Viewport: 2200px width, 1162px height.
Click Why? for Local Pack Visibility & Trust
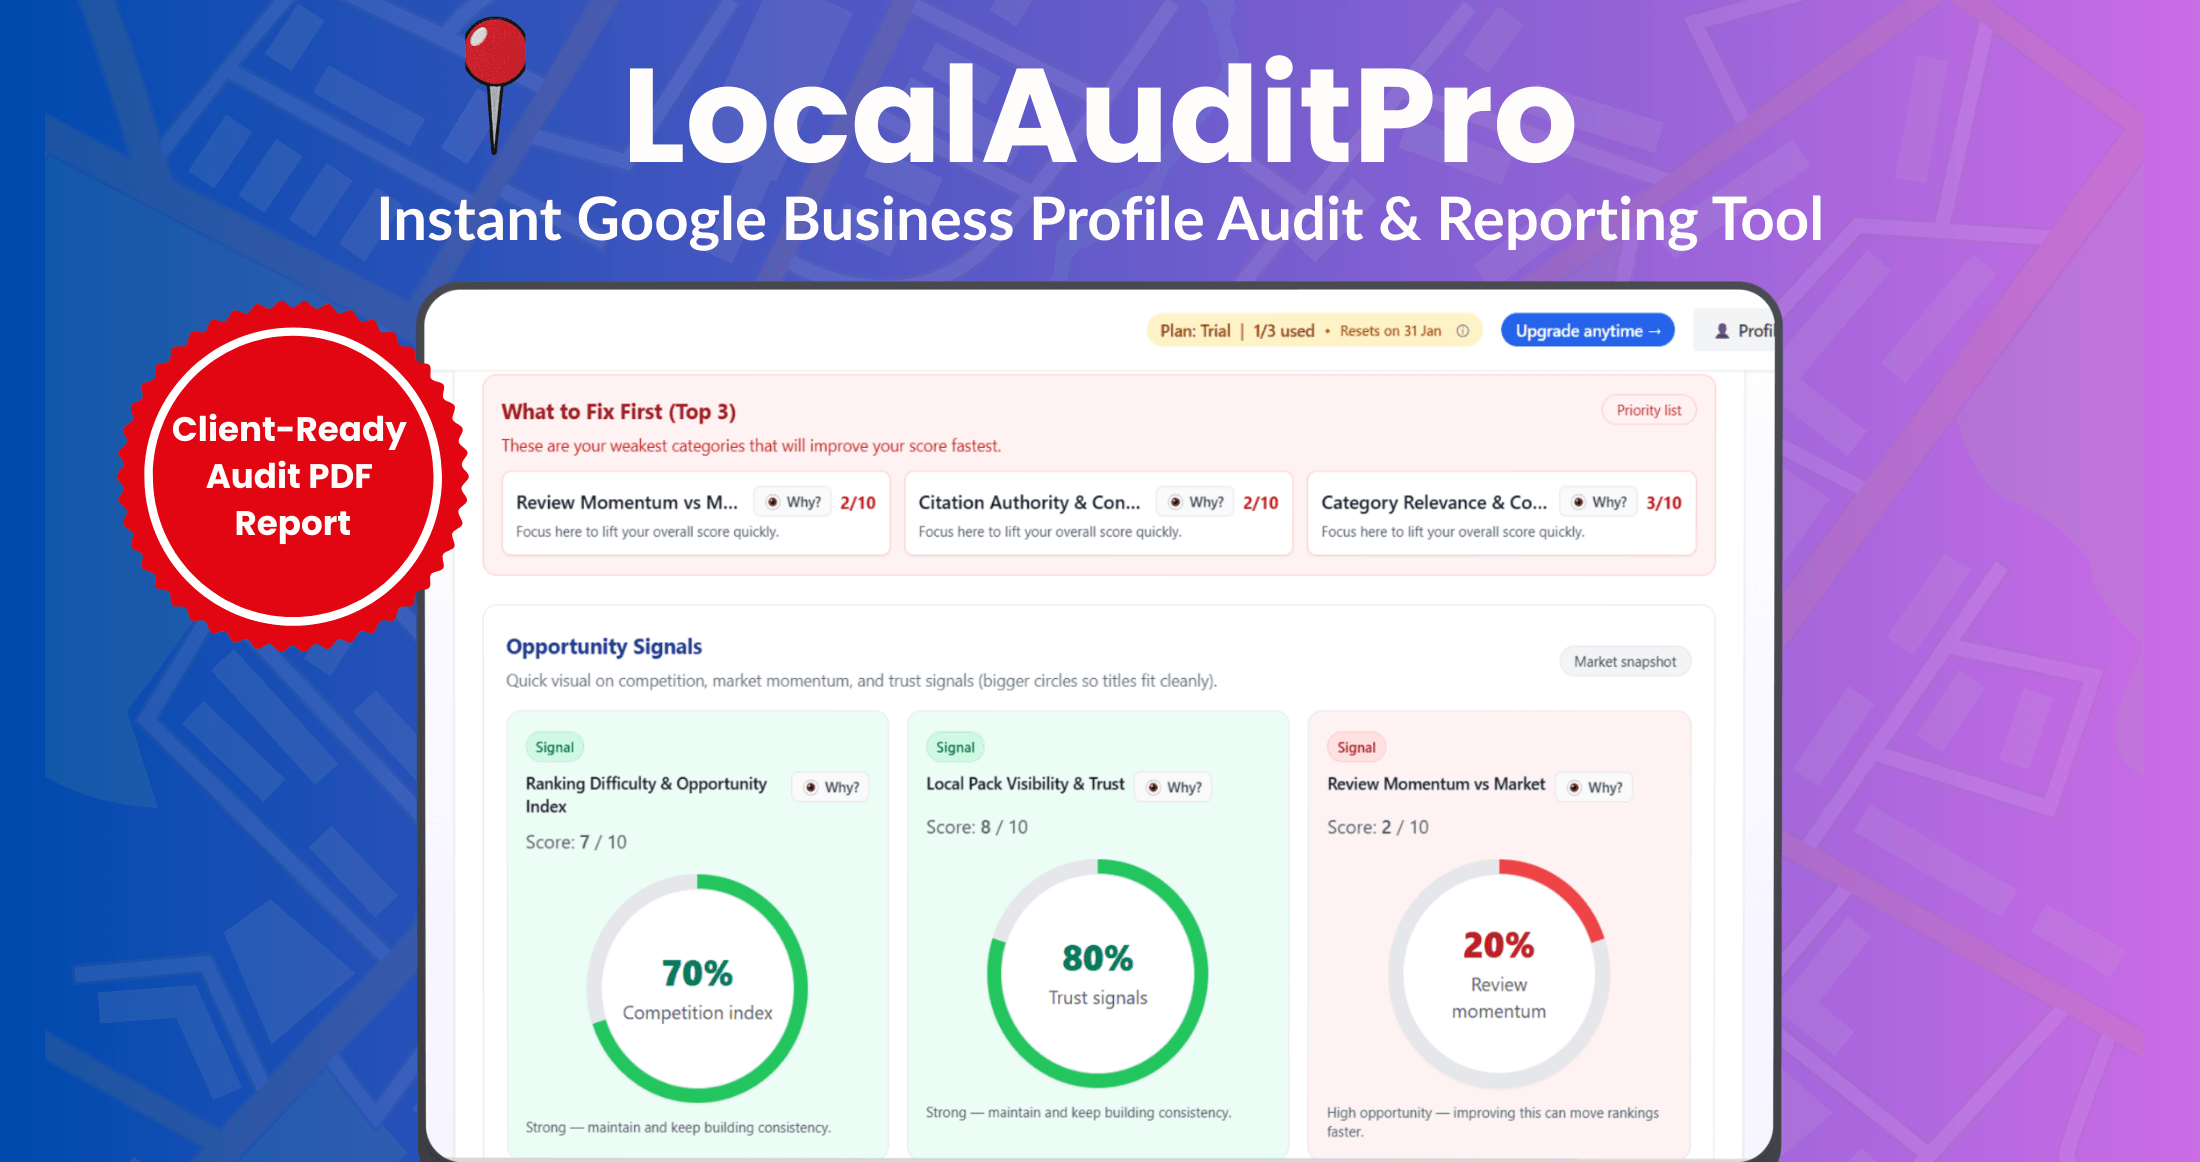point(1174,787)
